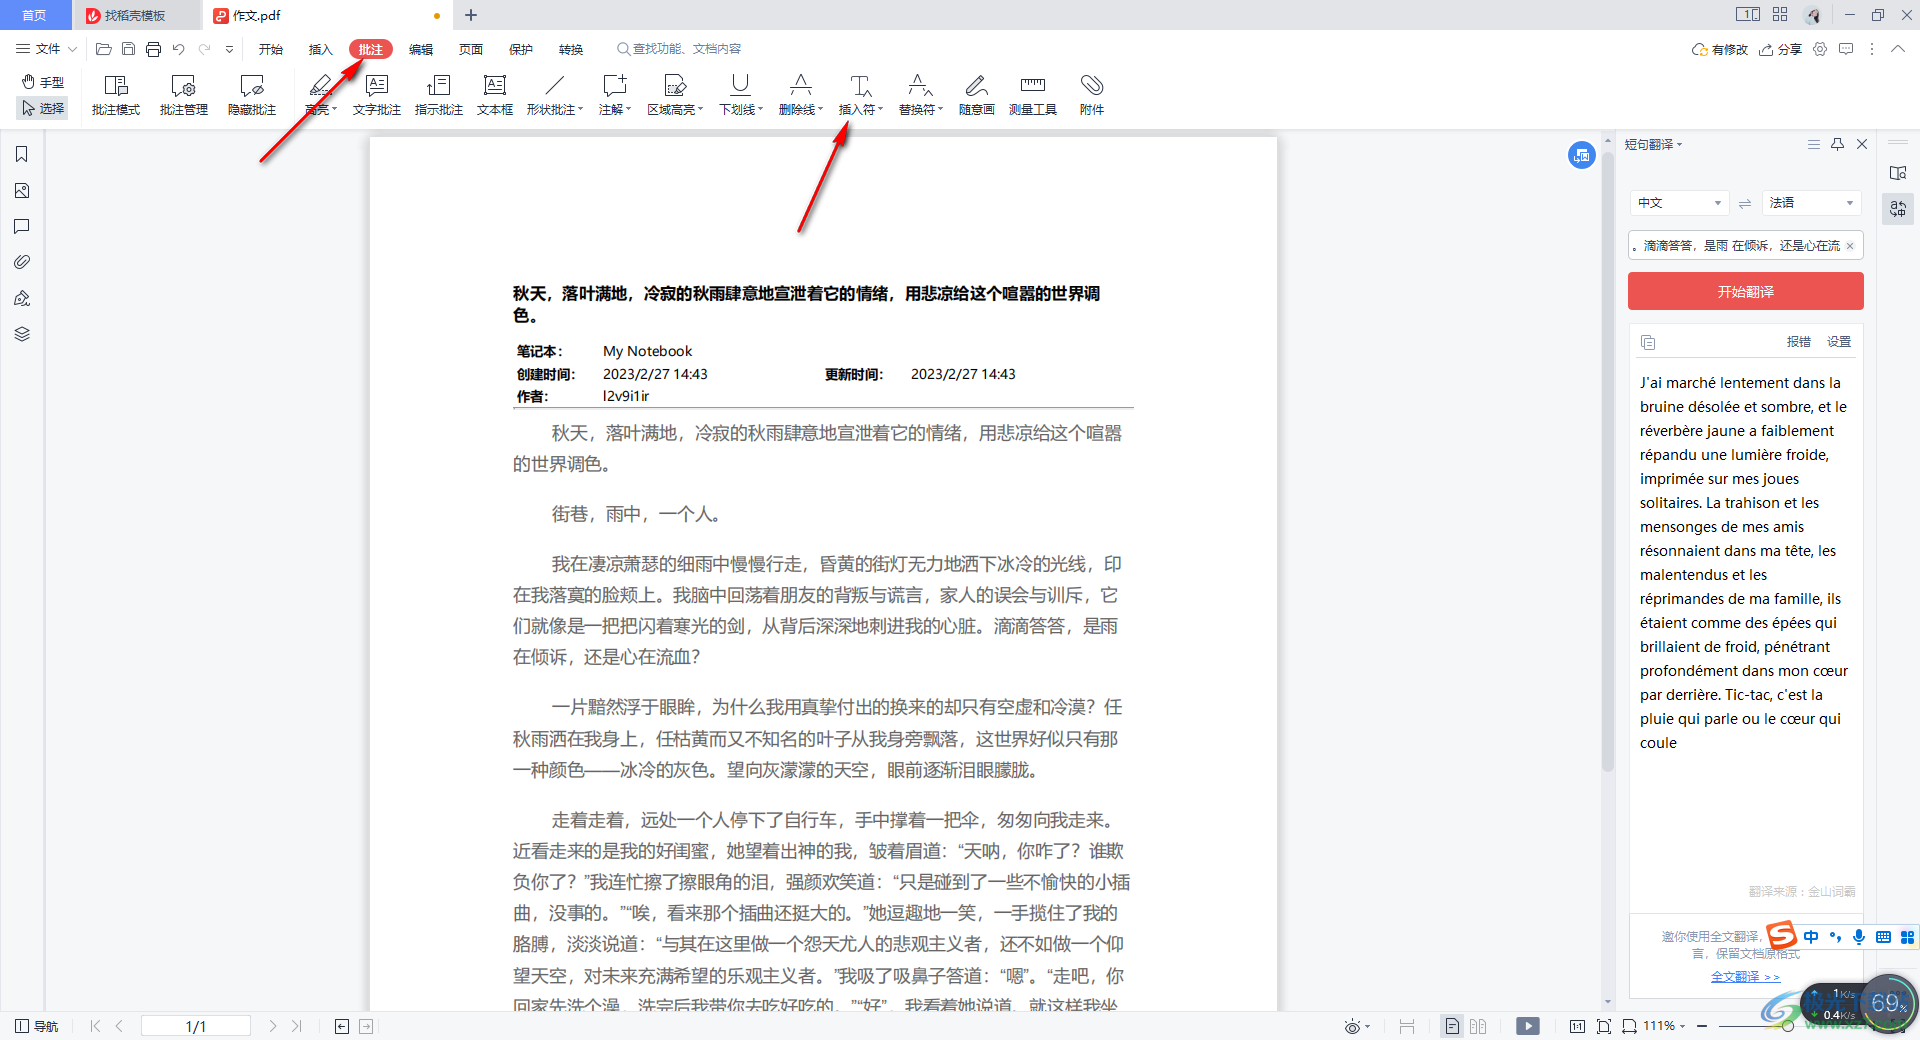Click 报错 report error link

(1799, 342)
